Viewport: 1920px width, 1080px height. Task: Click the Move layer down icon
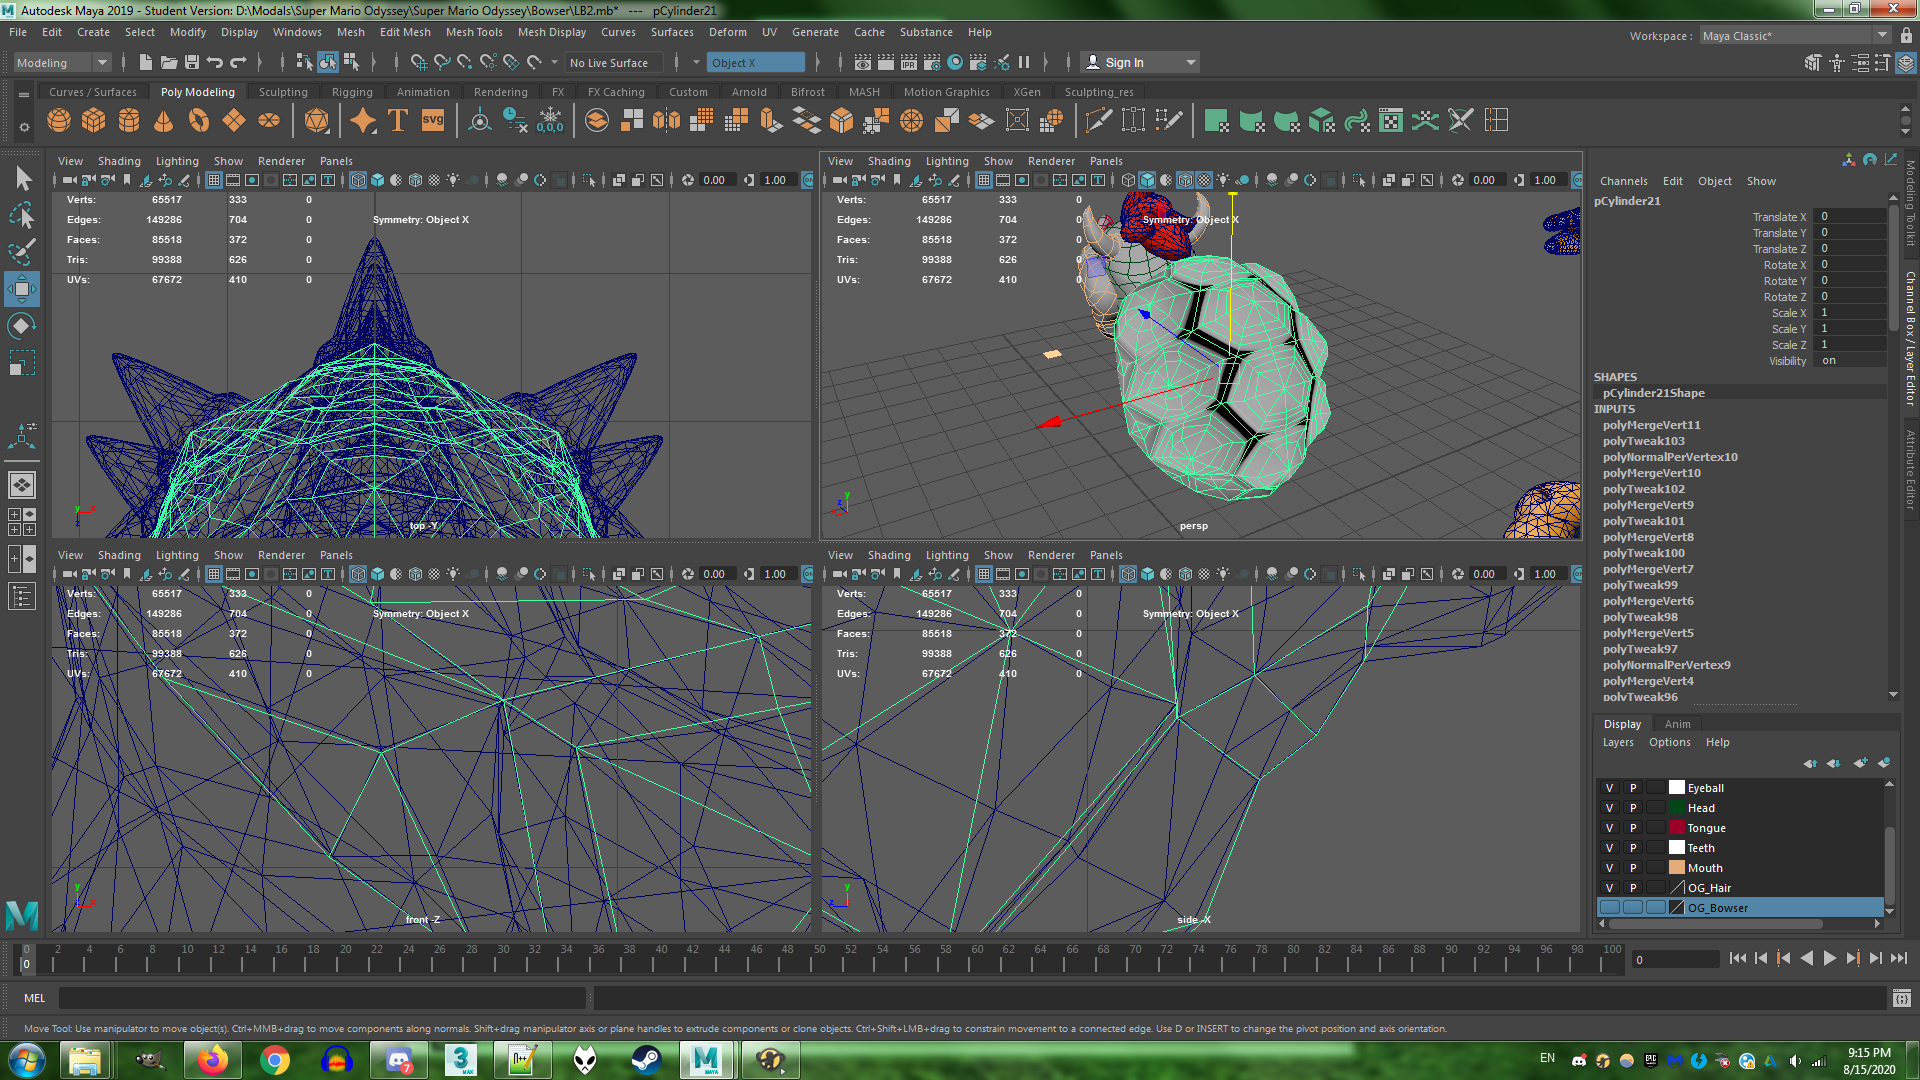[1833, 763]
